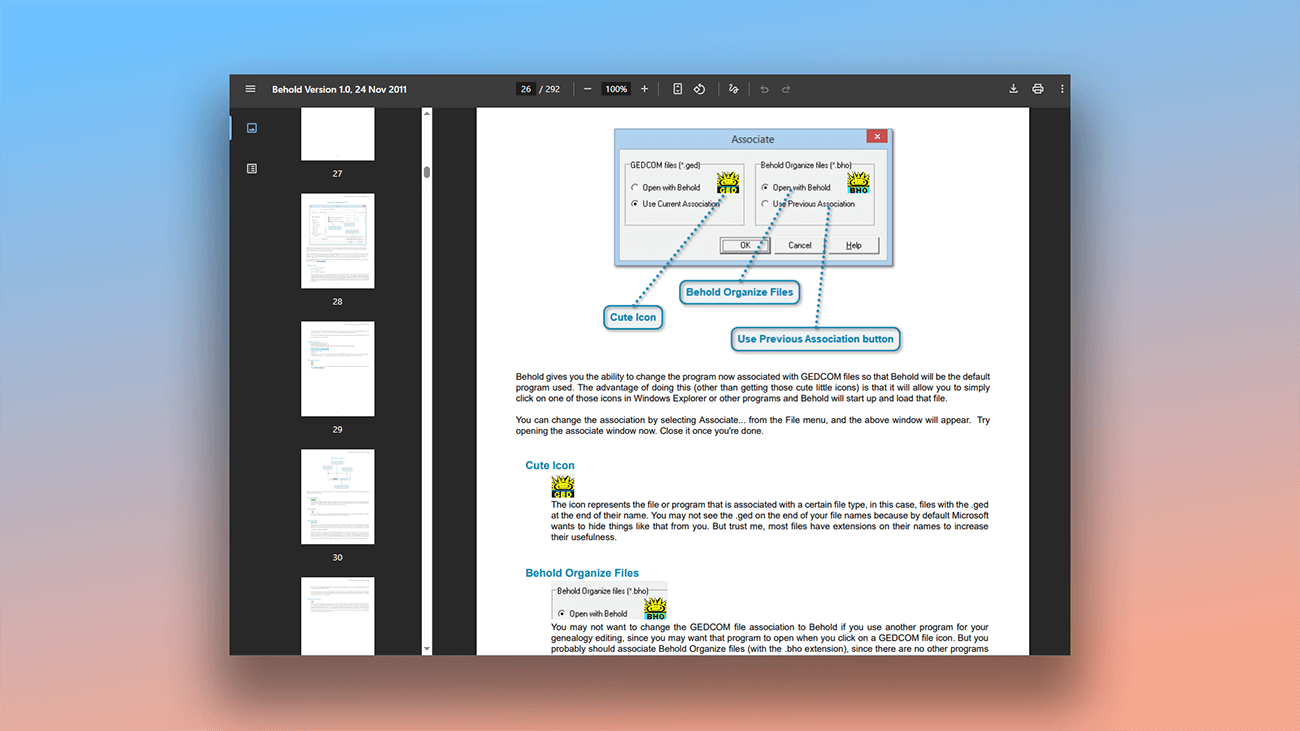Rotate the page counterclockwise
Screen dimensions: 1300x731
[x=699, y=89]
